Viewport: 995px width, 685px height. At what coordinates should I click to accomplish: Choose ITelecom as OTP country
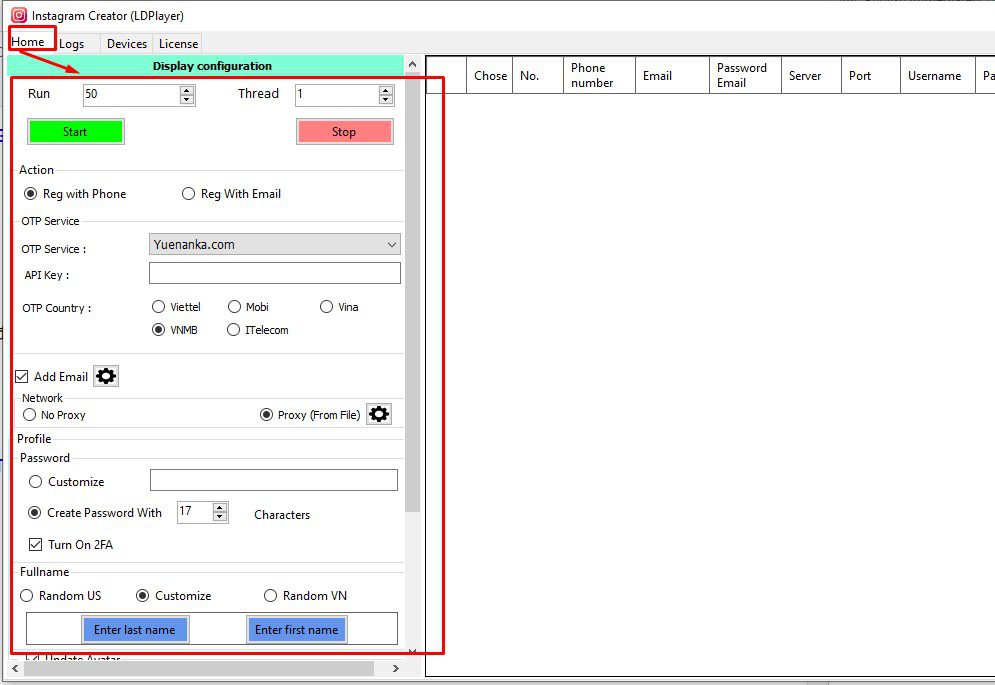[x=258, y=330]
